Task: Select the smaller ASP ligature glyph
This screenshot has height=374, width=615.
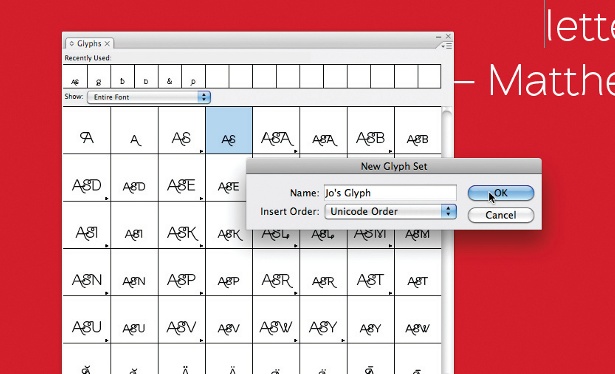Action: click(229, 272)
